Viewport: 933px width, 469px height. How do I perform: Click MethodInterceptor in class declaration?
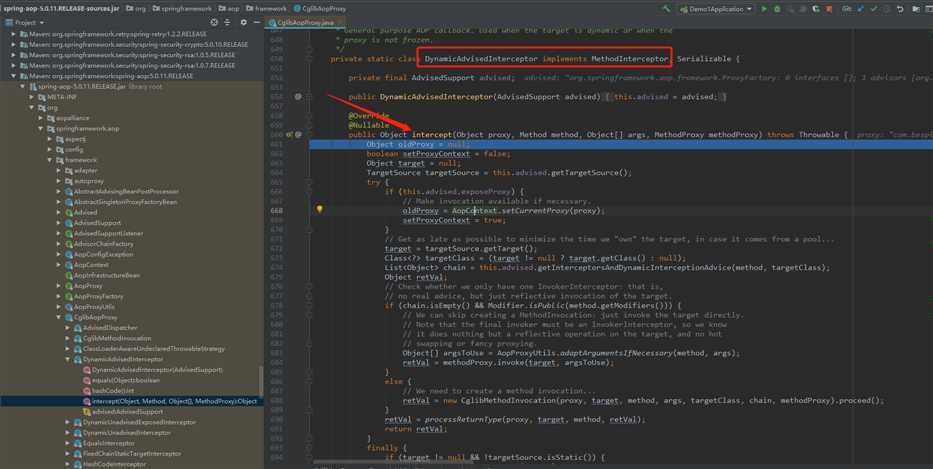tap(630, 59)
